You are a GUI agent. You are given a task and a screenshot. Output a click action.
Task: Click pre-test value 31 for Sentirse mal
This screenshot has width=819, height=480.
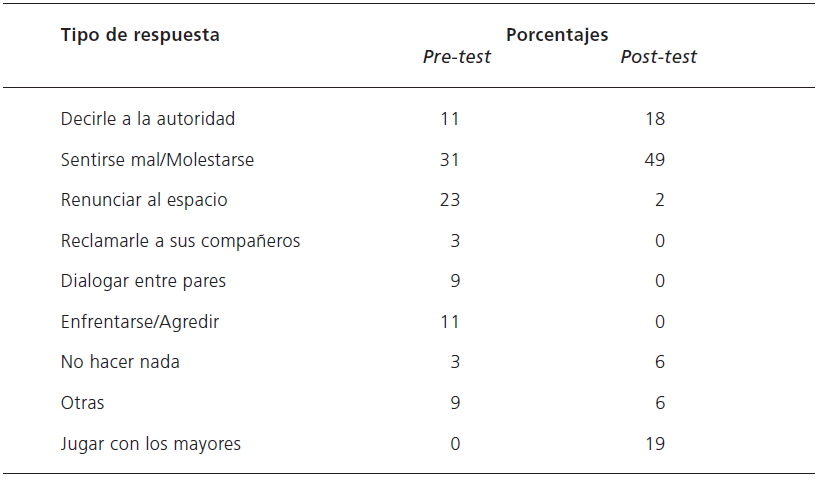[450, 160]
